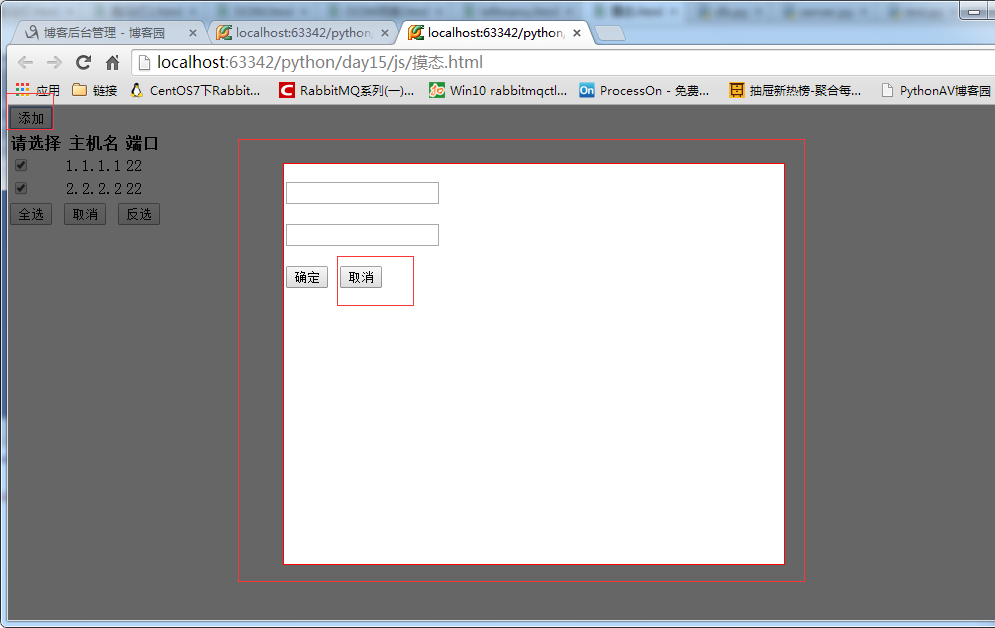Select the active localhost:63342 tab
Screen dimensions: 995x628
point(492,32)
